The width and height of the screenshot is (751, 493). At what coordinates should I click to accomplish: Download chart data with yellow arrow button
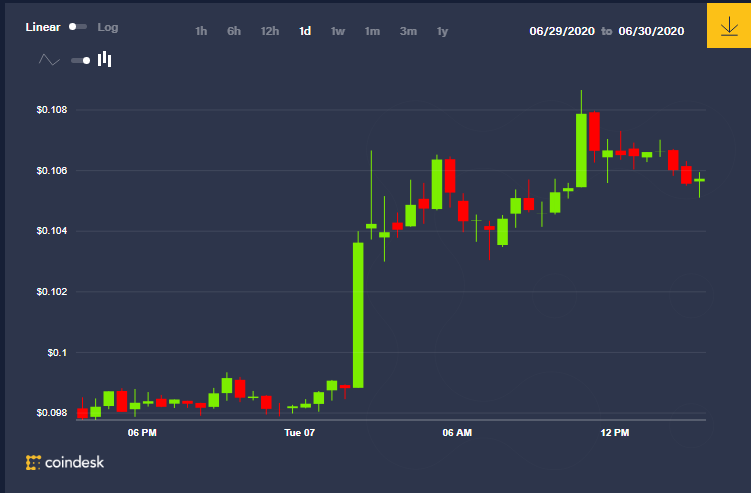pyautogui.click(x=728, y=26)
